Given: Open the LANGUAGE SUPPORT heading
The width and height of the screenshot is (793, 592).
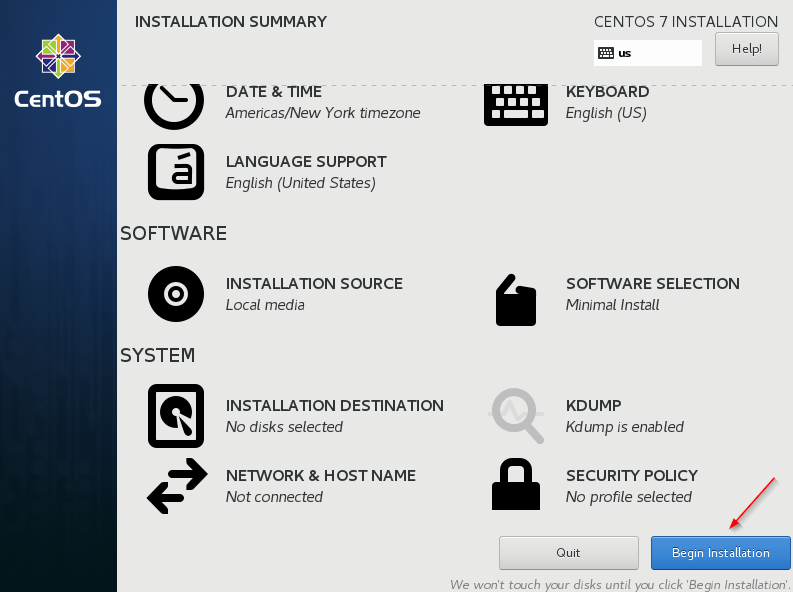Looking at the screenshot, I should coord(306,162).
